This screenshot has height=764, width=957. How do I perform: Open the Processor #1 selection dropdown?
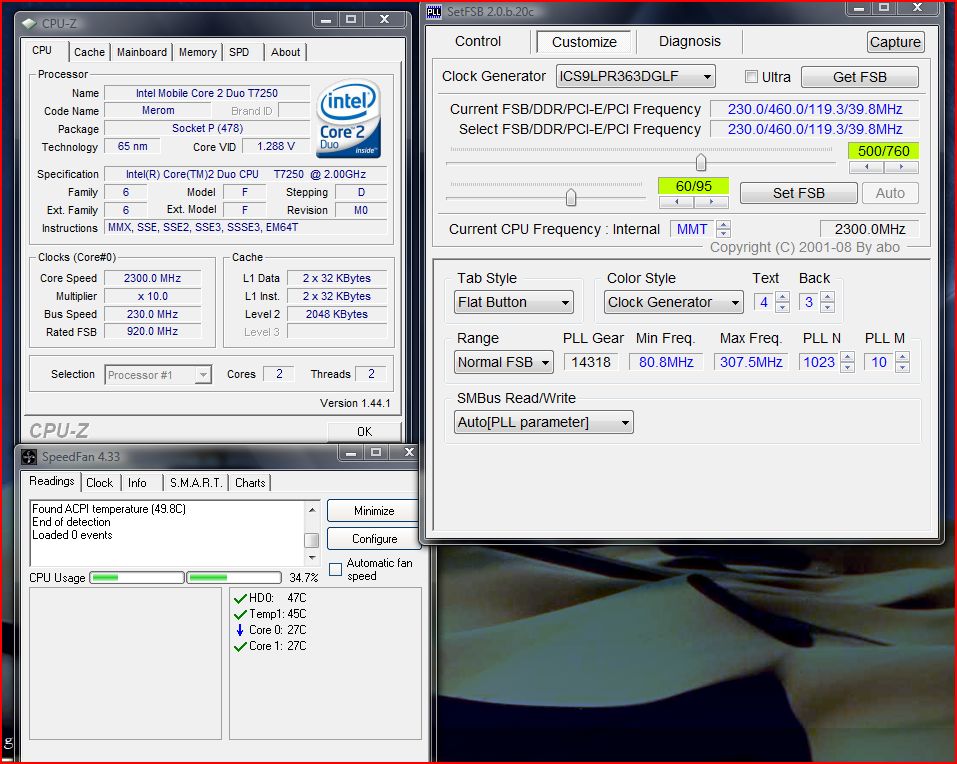(x=158, y=375)
